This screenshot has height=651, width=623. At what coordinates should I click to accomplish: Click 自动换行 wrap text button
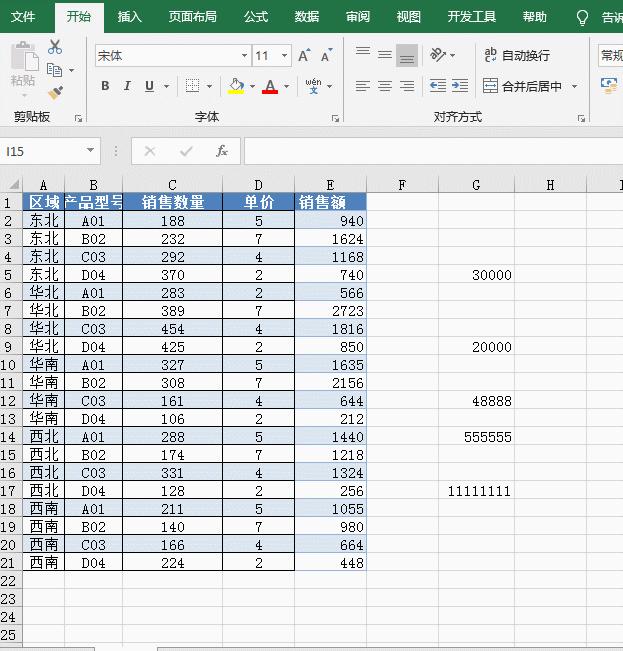(517, 55)
